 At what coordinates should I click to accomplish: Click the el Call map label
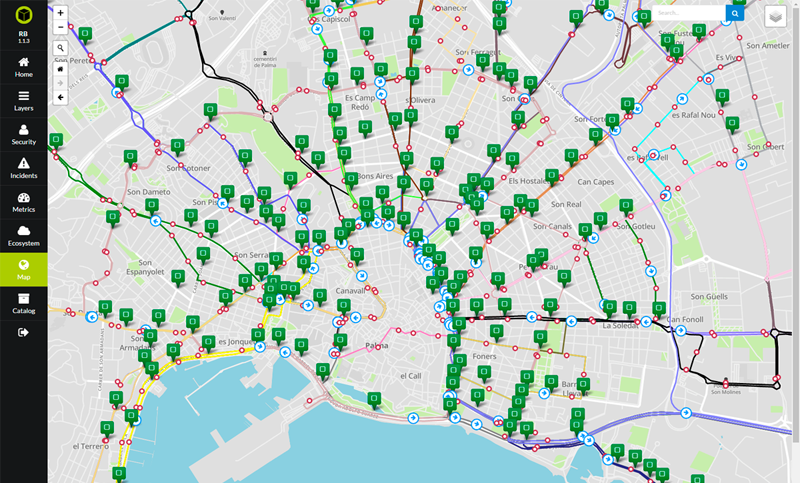(x=411, y=376)
